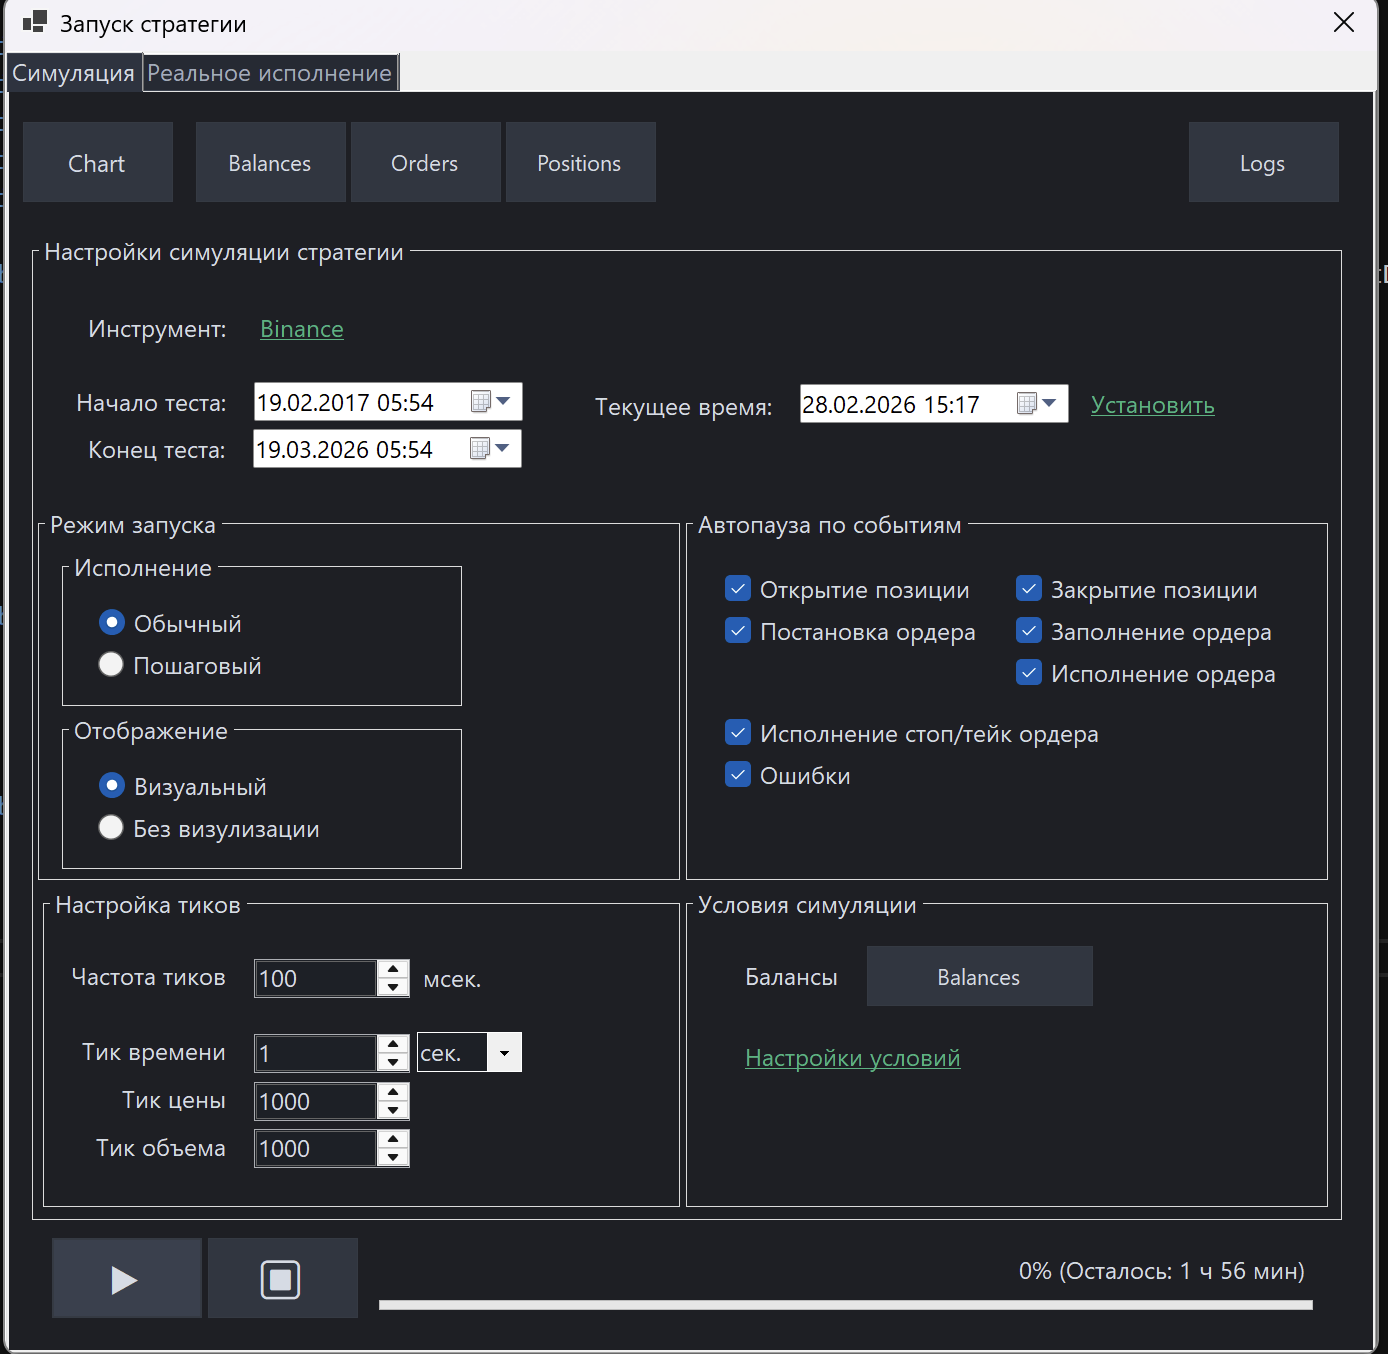Open calendar picker for 'Начало теста' date
Image resolution: width=1388 pixels, height=1354 pixels.
click(480, 401)
